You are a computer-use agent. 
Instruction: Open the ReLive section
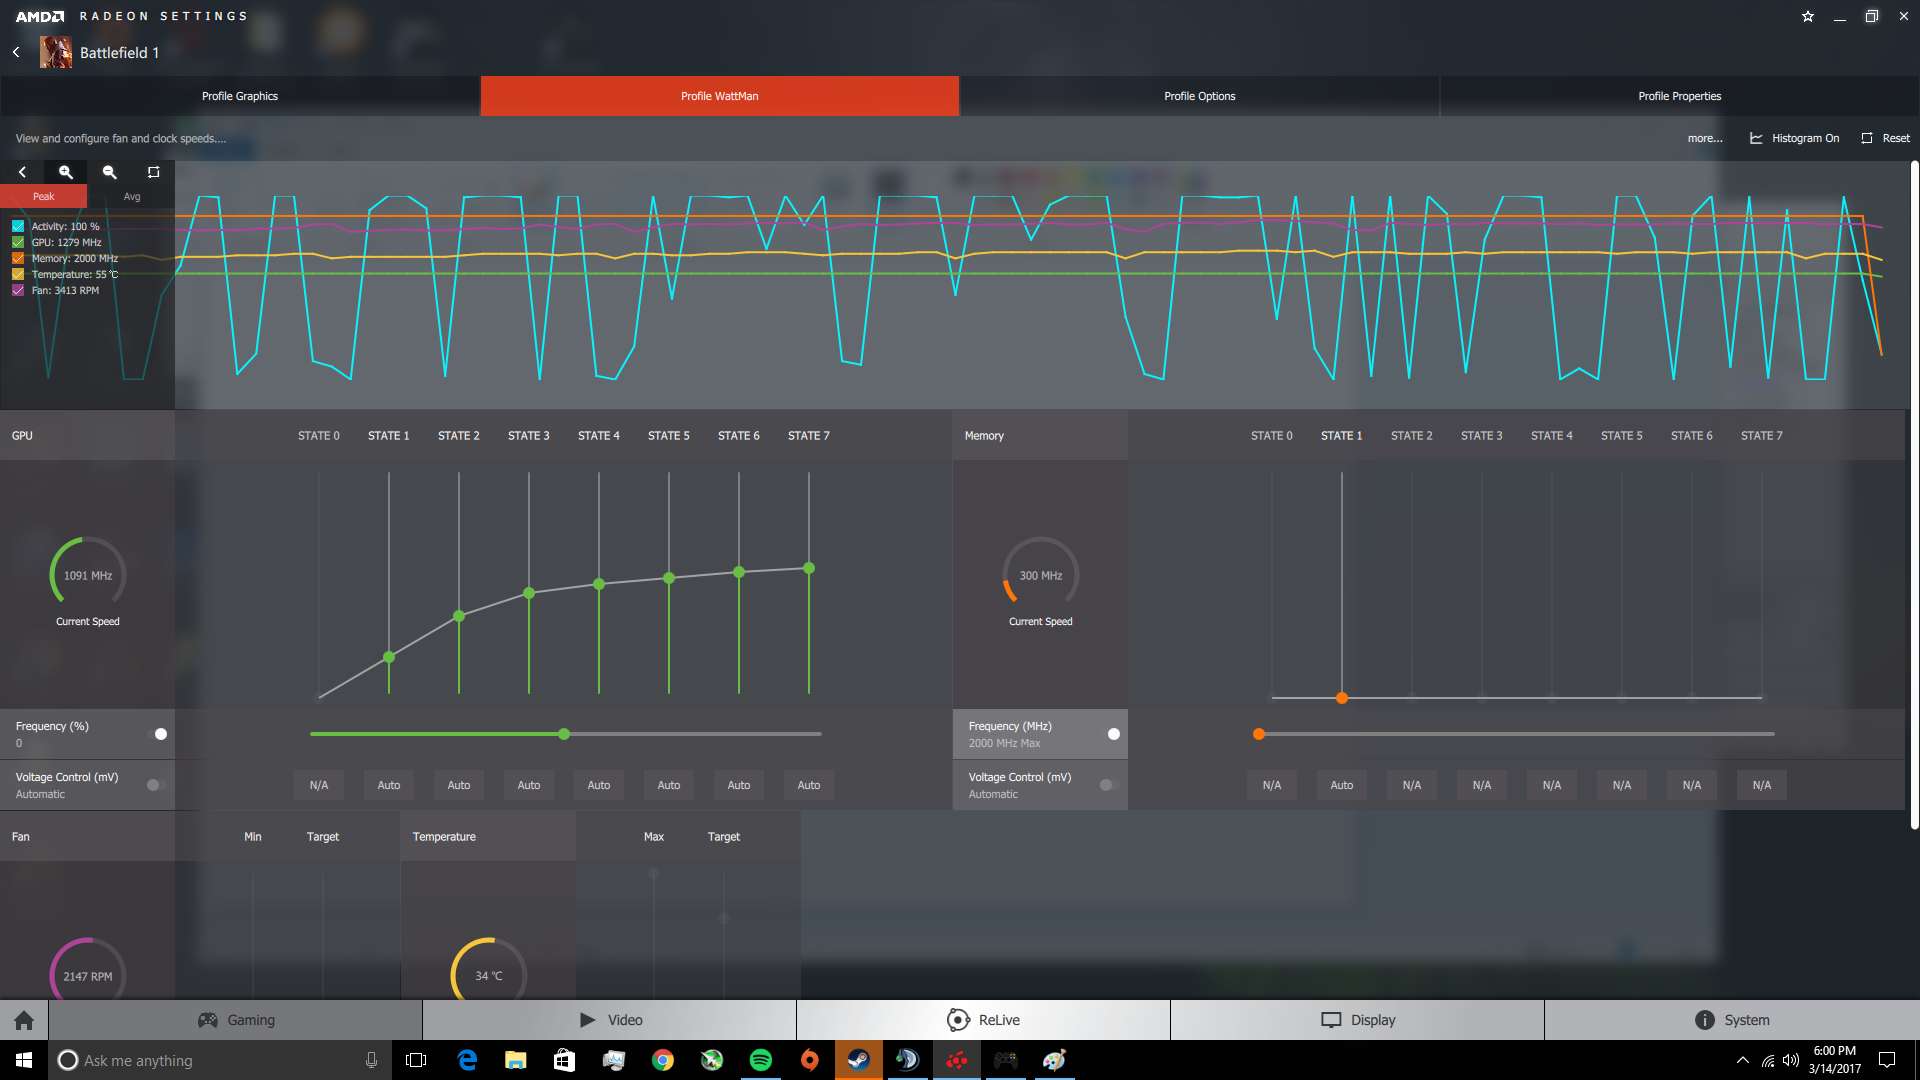tap(984, 1020)
